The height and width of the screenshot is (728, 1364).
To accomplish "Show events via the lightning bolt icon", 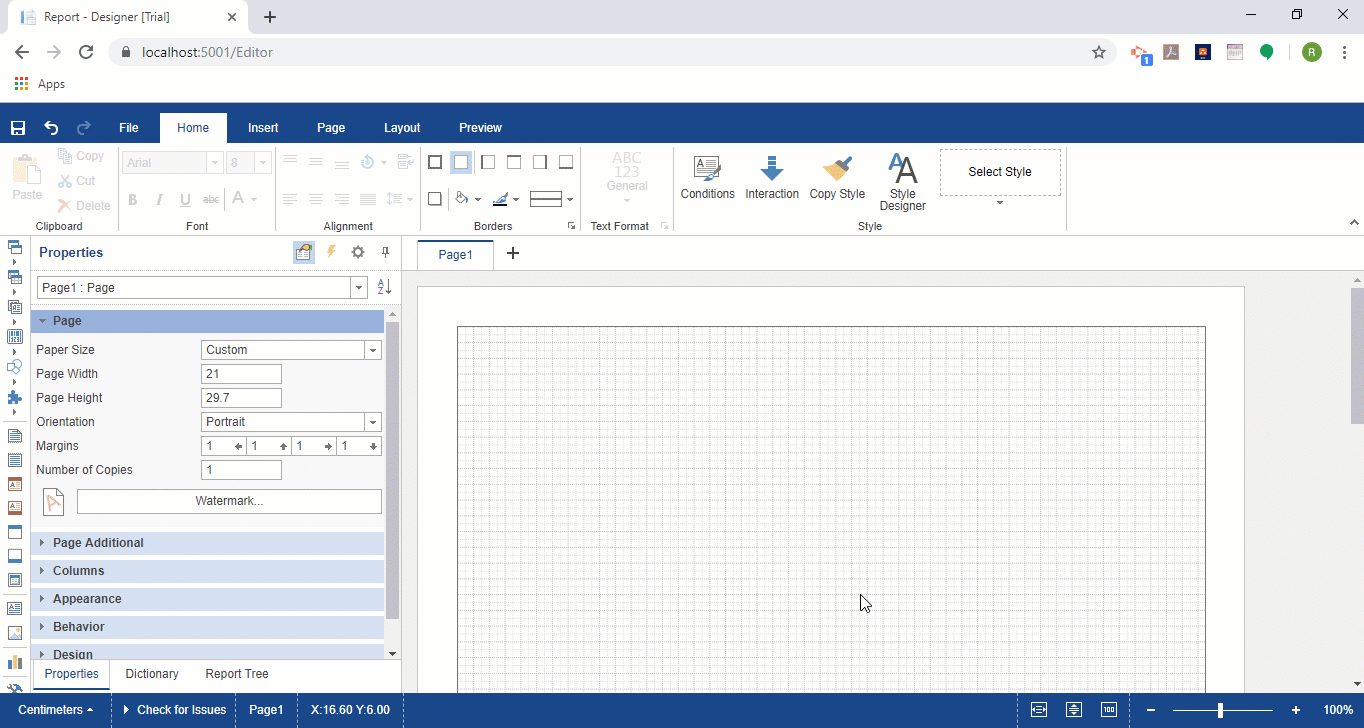I will tap(331, 253).
